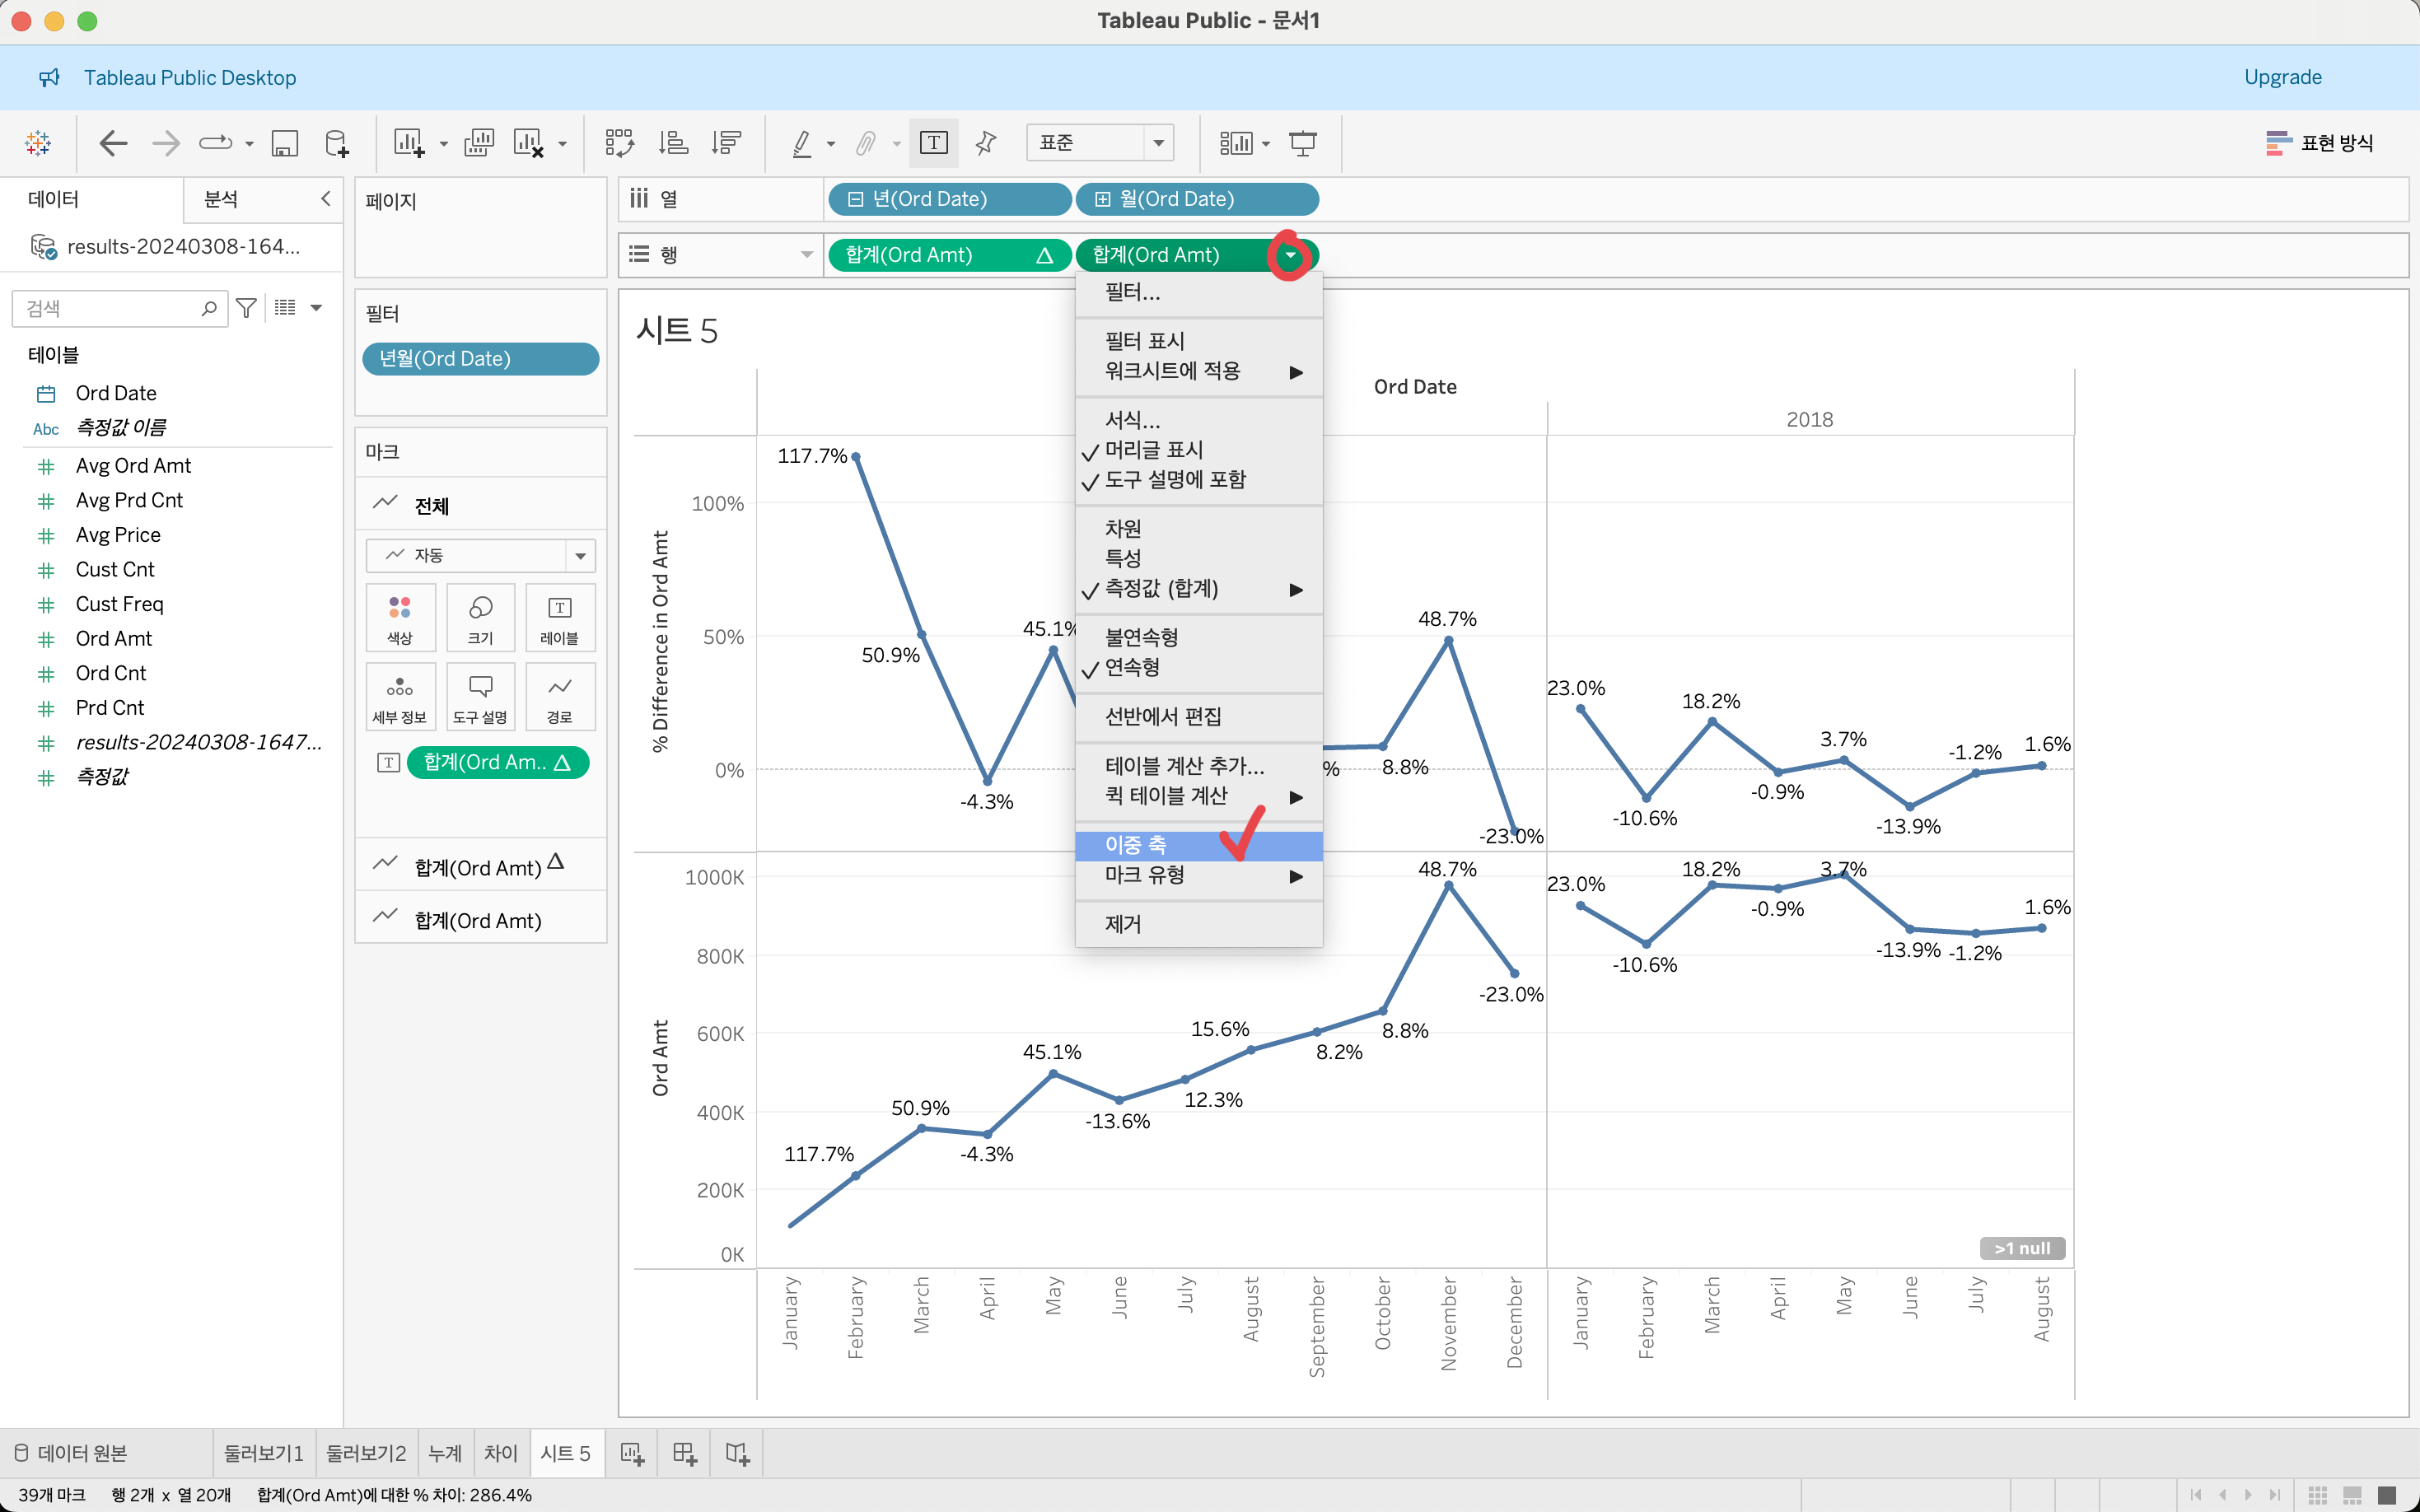Click the Label (레이블) mark card

(559, 617)
